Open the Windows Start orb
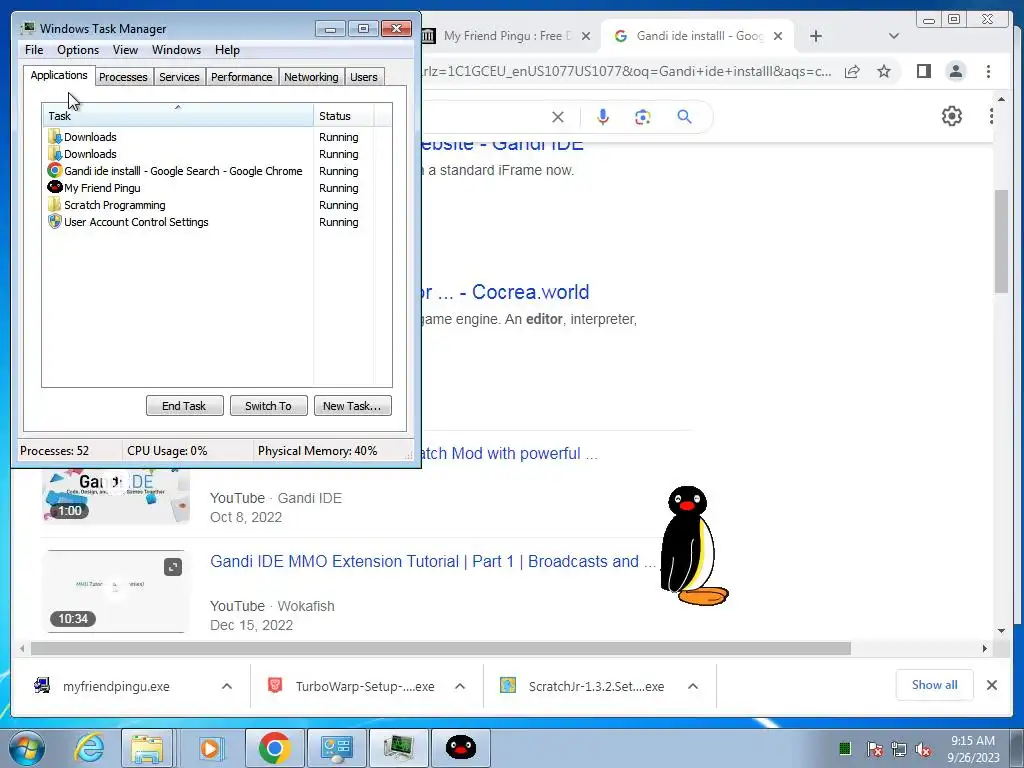The height and width of the screenshot is (768, 1024). (x=27, y=748)
